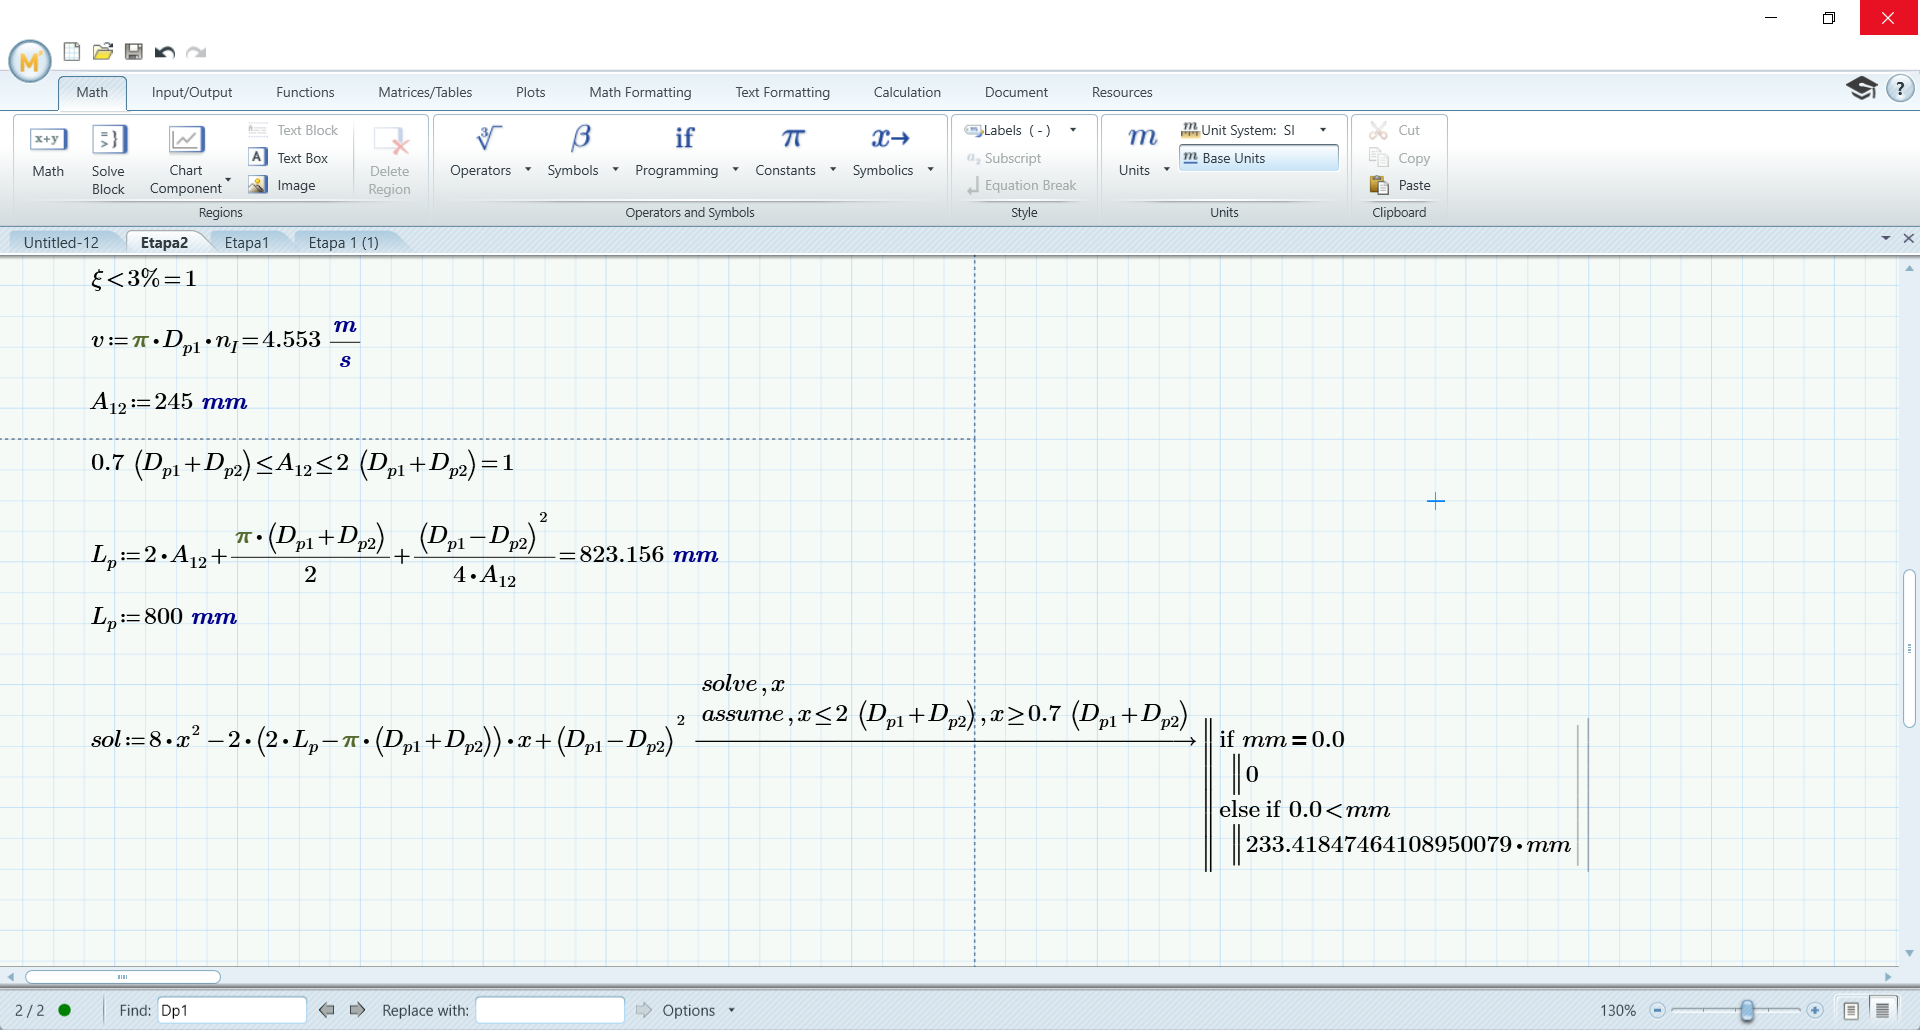This screenshot has height=1030, width=1920.
Task: Switch to page view mode in status bar
Action: [x=1851, y=1010]
